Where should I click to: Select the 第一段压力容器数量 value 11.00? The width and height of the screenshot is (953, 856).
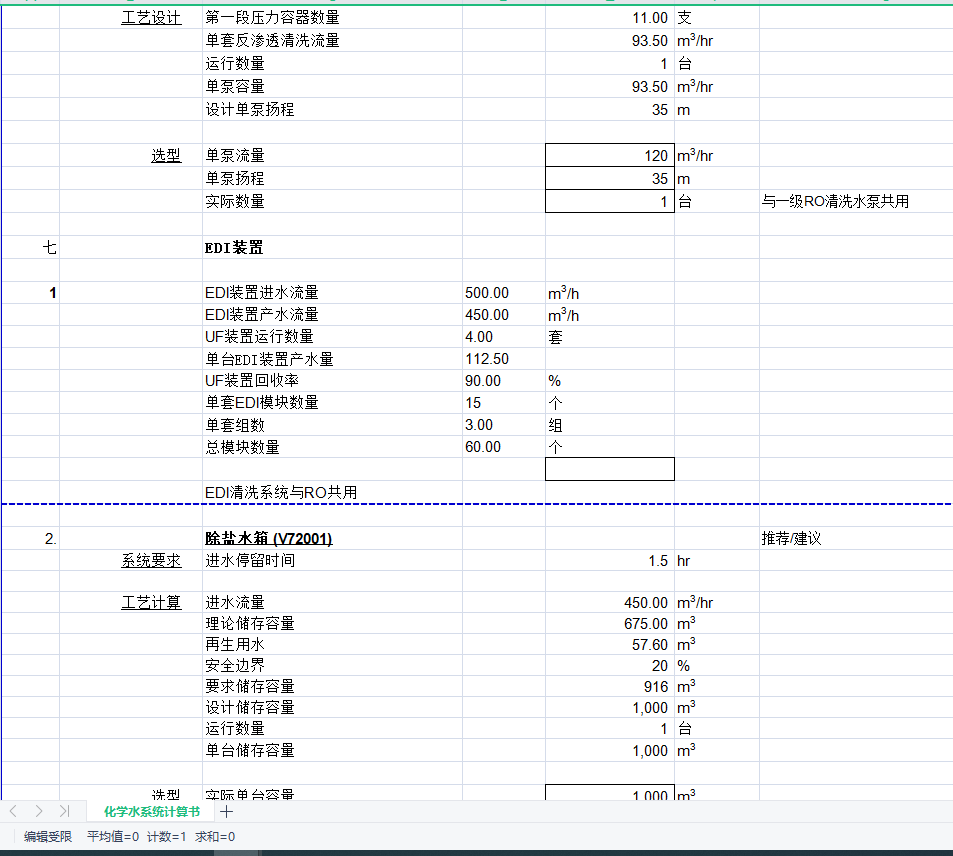pos(610,18)
